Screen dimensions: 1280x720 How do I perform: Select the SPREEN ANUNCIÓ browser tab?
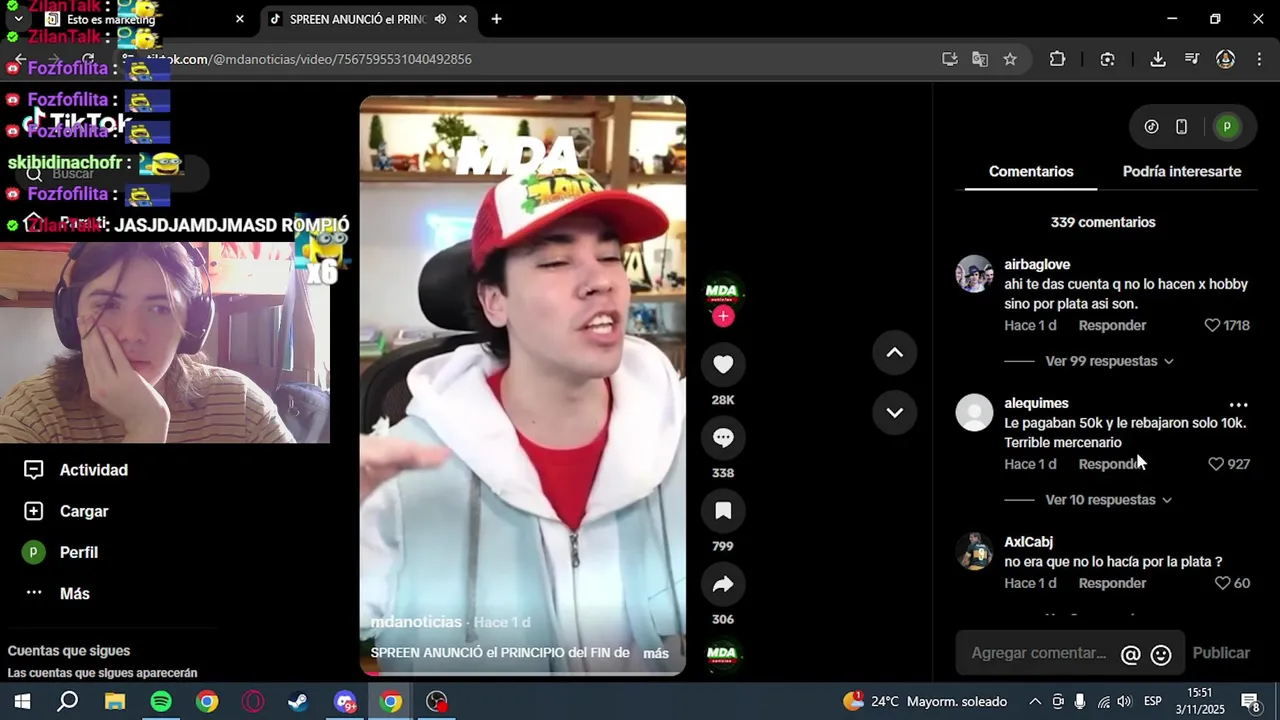pos(368,19)
